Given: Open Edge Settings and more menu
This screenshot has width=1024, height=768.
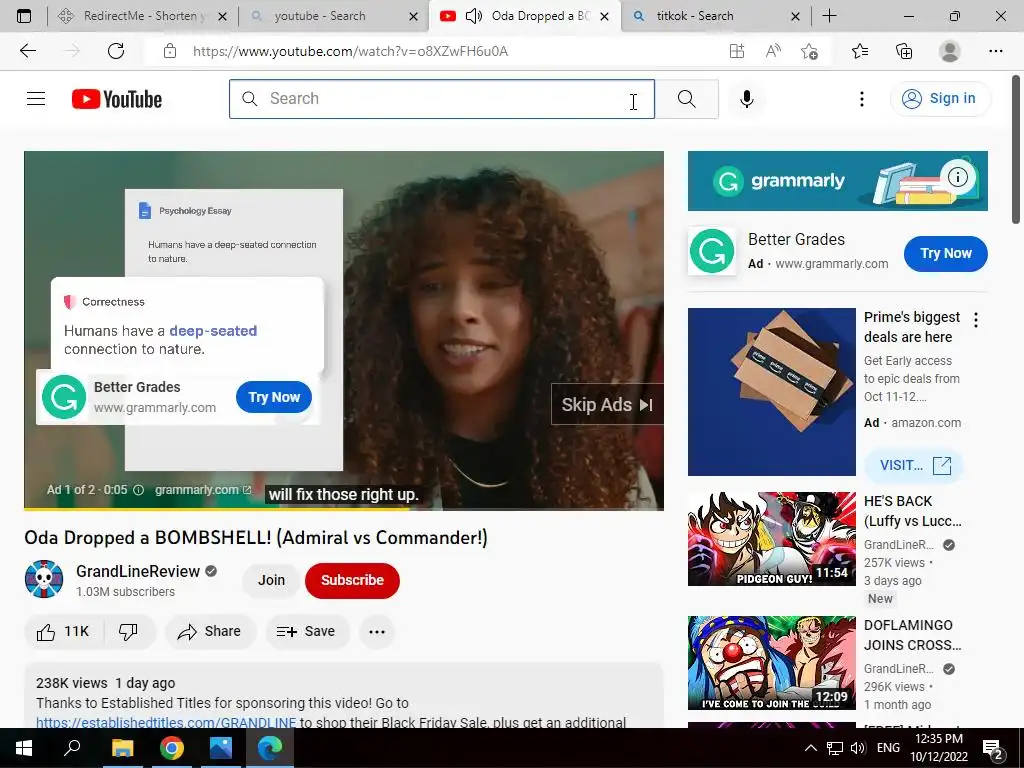Looking at the screenshot, I should coord(995,51).
